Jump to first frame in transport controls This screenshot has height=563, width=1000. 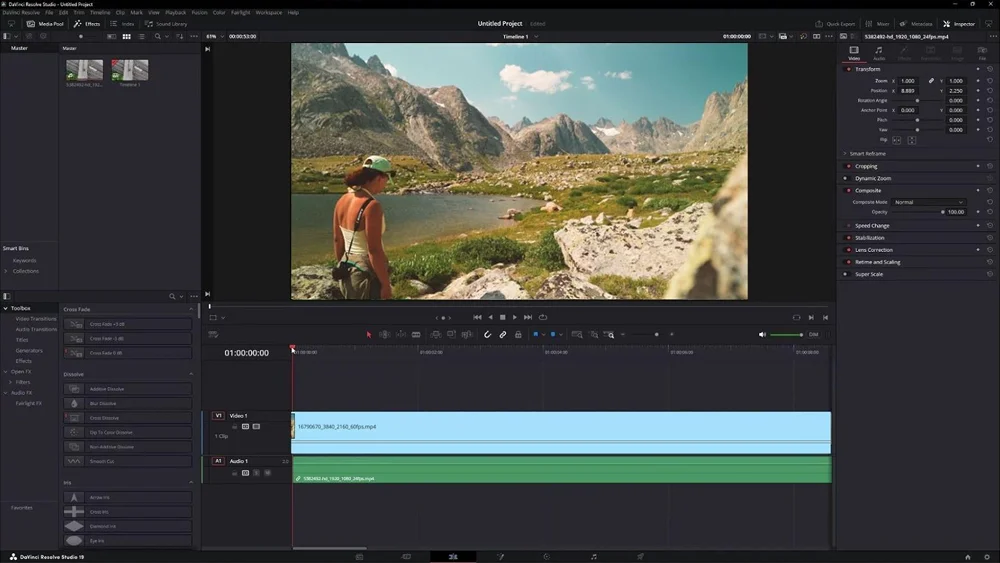(x=477, y=318)
